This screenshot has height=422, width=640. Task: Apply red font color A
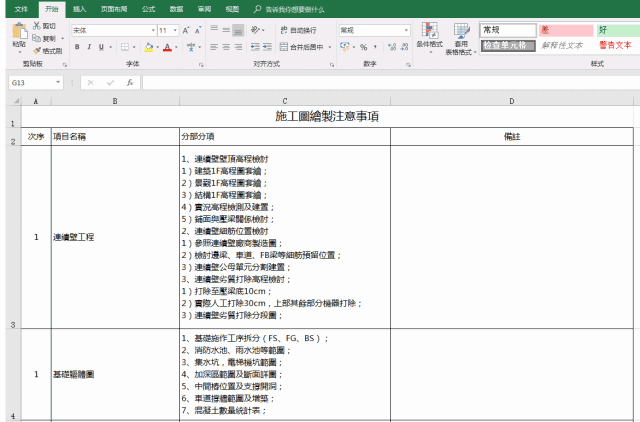click(x=167, y=47)
